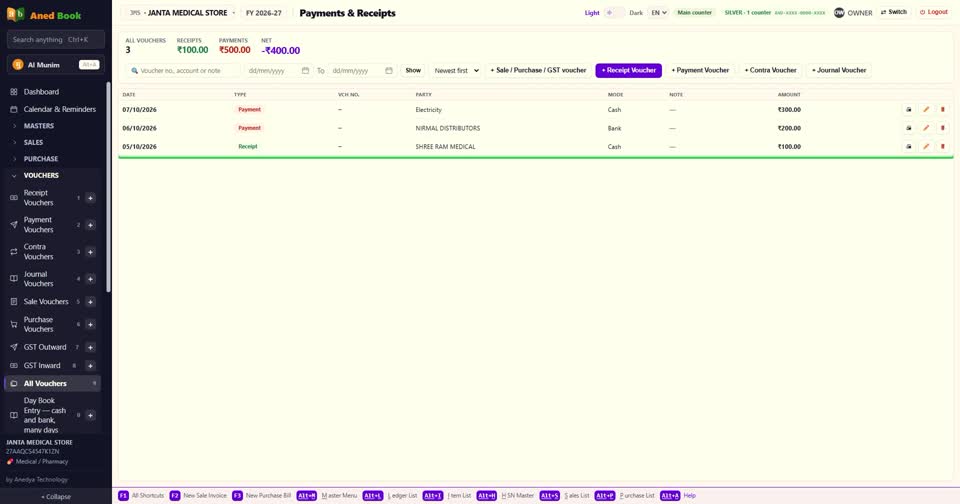The height and width of the screenshot is (504, 960).
Task: Go to Receipt Vouchers in sidebar
Action: coord(39,198)
